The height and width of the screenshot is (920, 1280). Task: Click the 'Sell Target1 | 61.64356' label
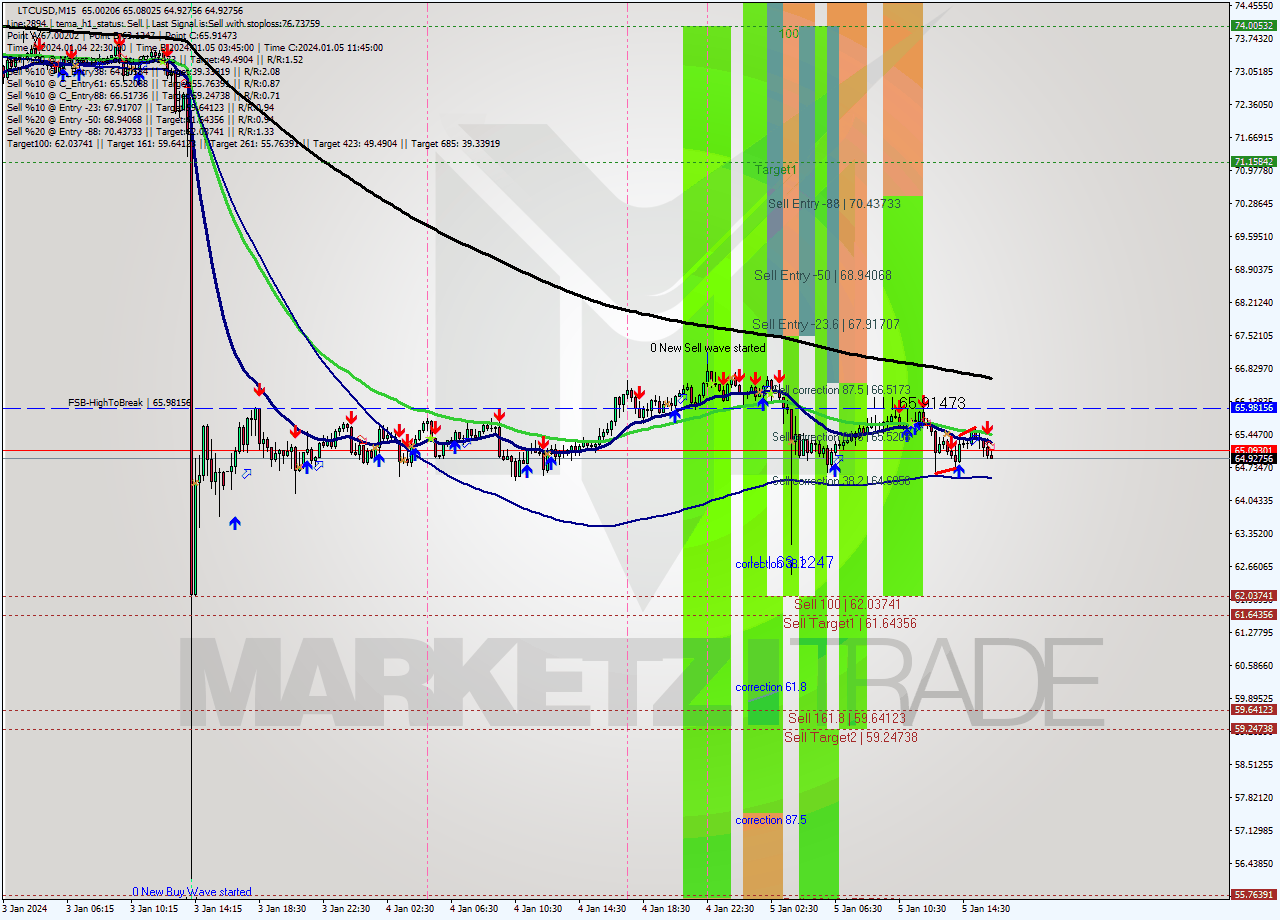[850, 623]
